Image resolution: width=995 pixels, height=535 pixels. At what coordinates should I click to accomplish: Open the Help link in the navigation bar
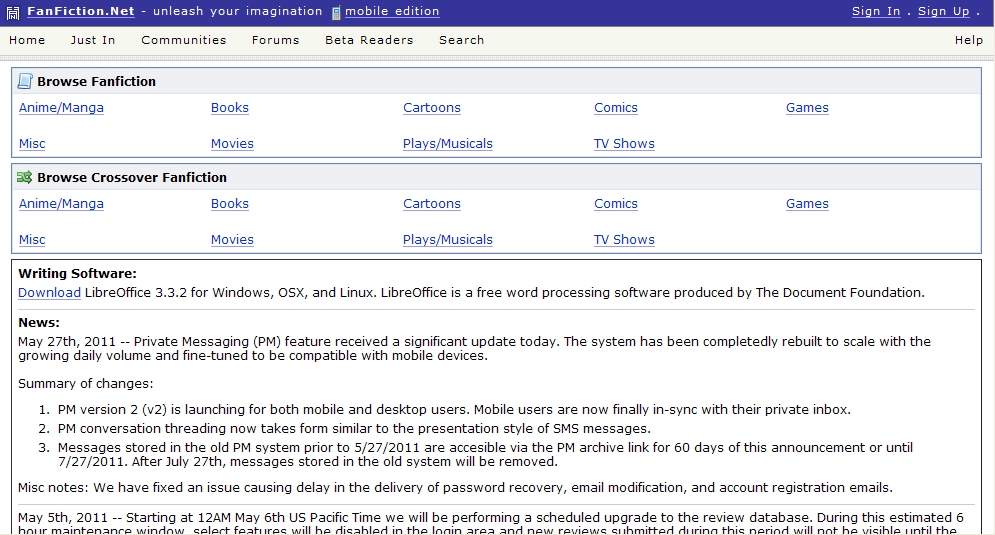point(969,40)
